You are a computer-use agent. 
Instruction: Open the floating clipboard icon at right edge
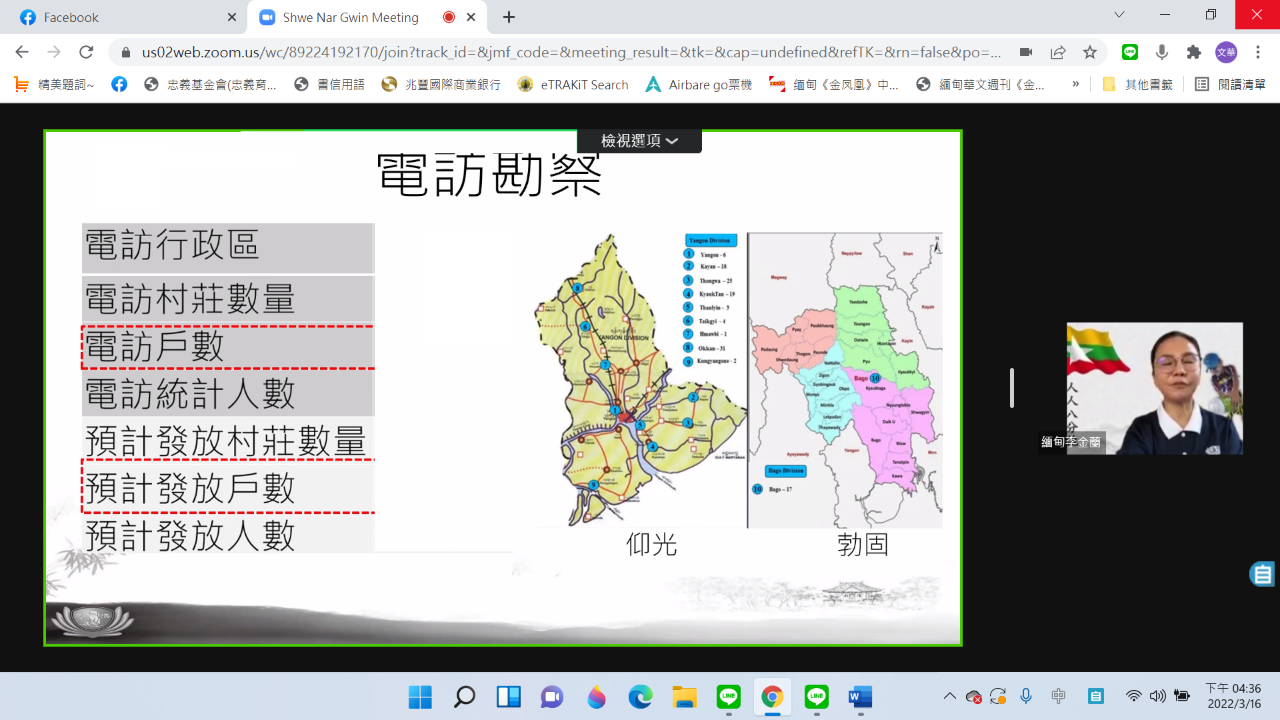coord(1263,574)
